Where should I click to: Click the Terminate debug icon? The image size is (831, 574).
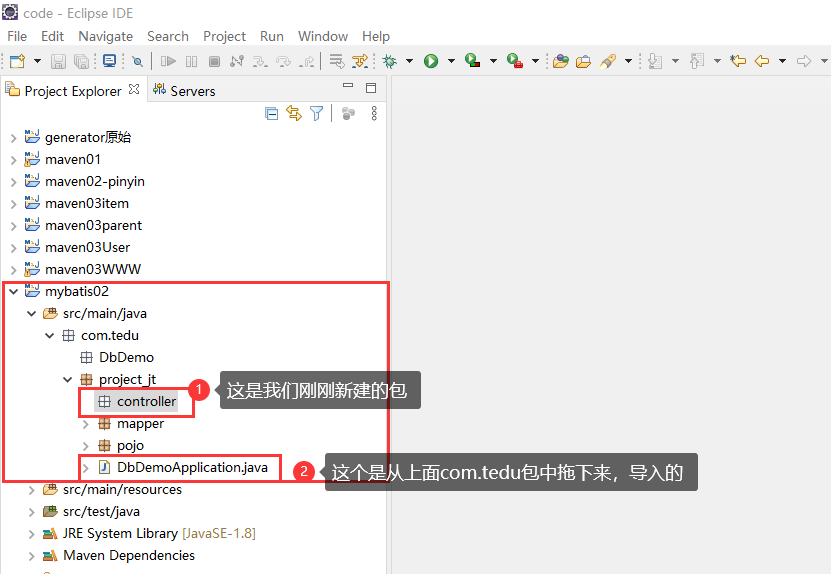click(214, 61)
